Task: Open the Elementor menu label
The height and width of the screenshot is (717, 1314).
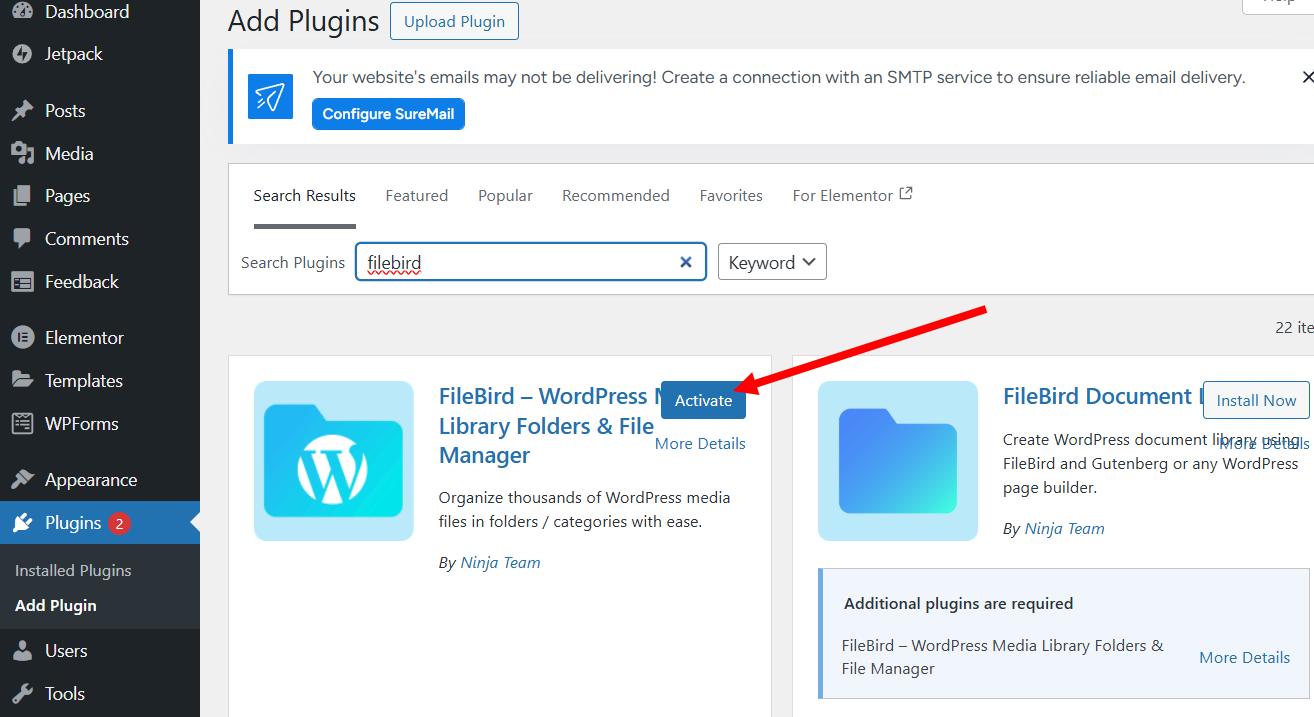Action: click(x=84, y=338)
